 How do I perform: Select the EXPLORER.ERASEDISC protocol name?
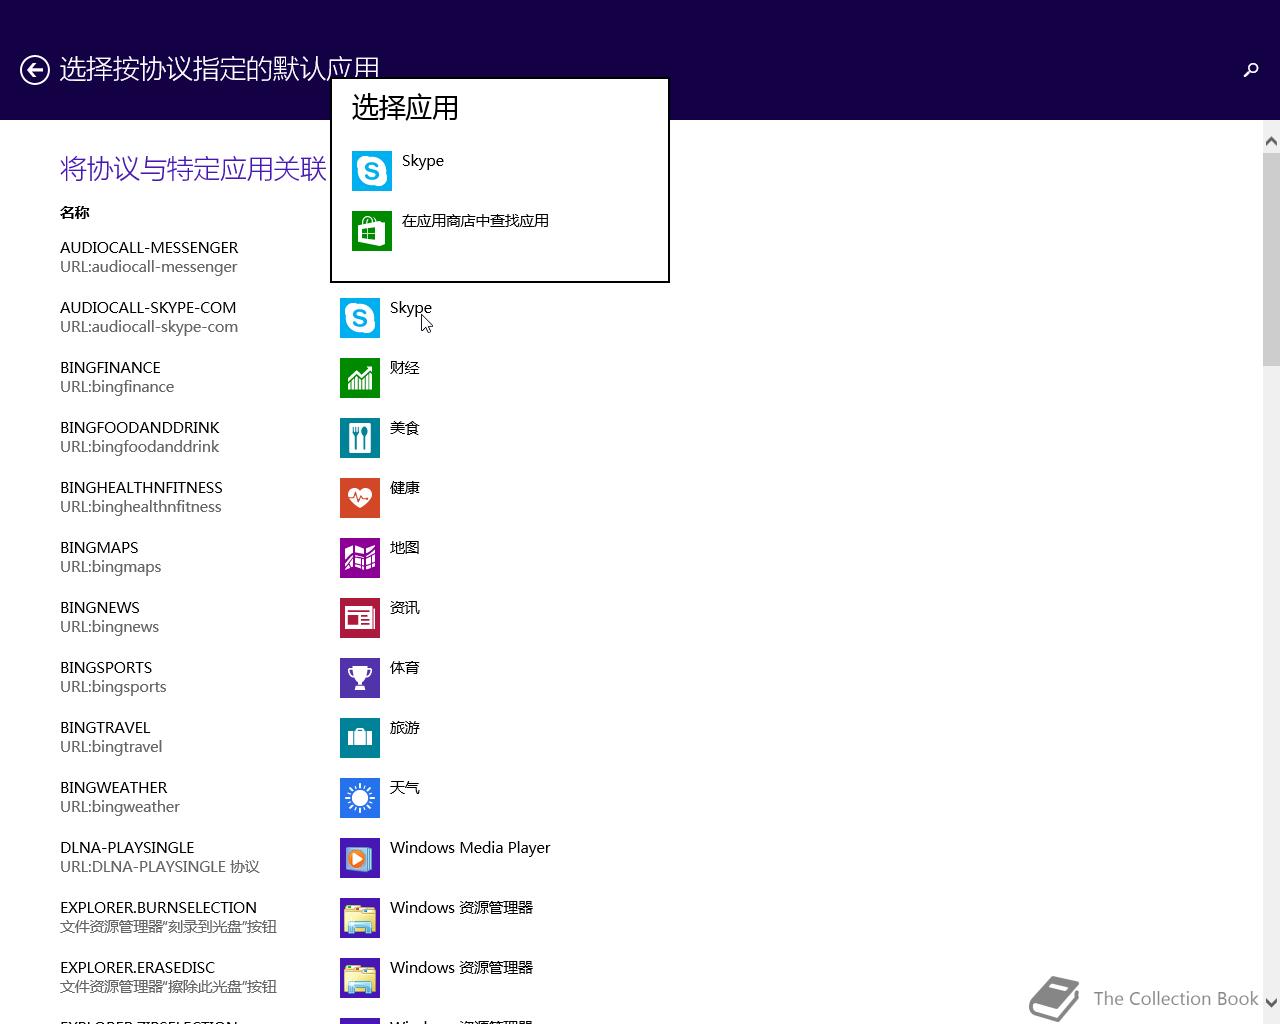point(137,968)
